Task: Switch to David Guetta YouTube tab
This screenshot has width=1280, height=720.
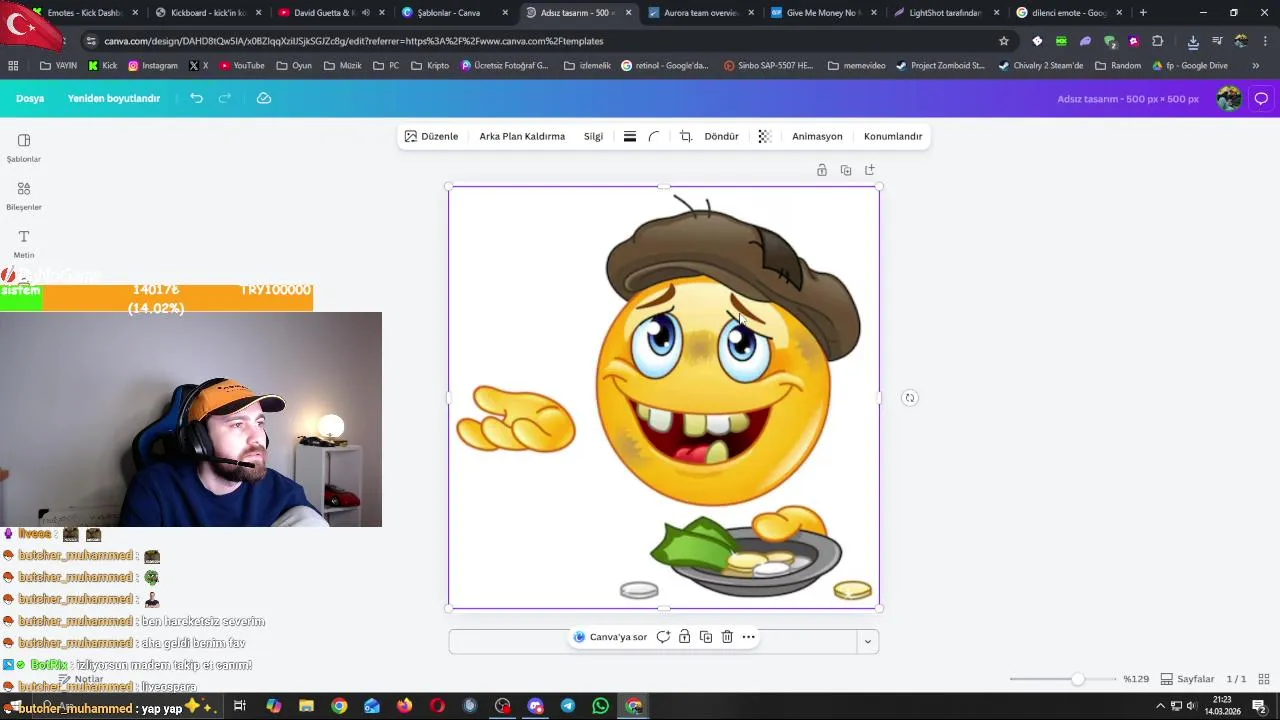Action: (x=318, y=13)
